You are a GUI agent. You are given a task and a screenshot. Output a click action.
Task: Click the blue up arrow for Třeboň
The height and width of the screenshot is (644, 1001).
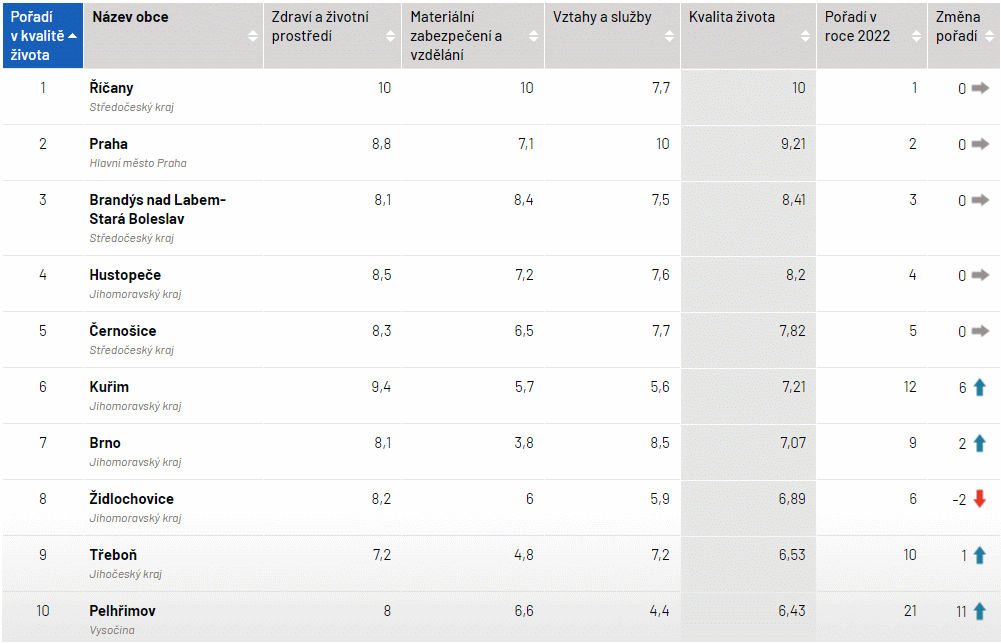pyautogui.click(x=980, y=555)
